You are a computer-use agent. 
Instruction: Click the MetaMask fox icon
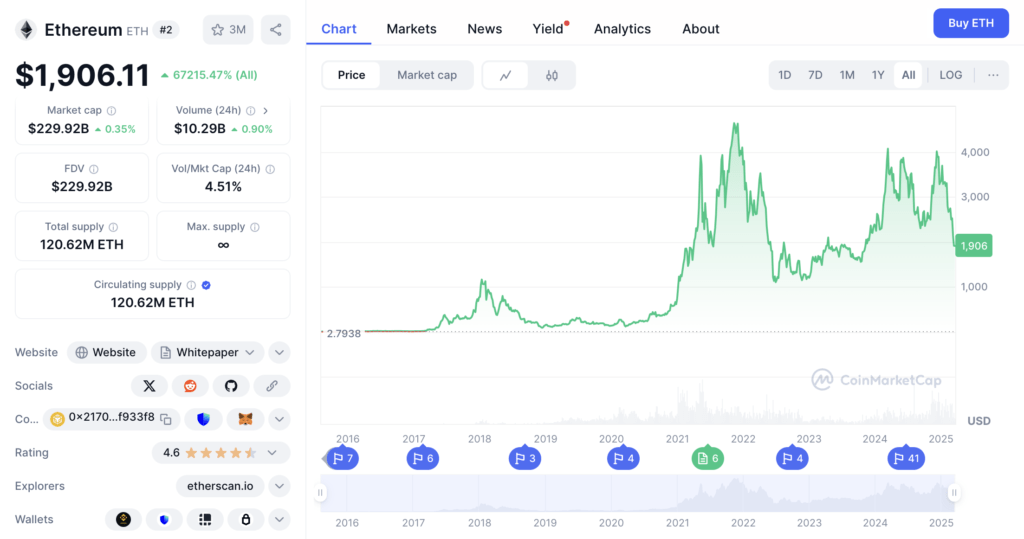[246, 419]
